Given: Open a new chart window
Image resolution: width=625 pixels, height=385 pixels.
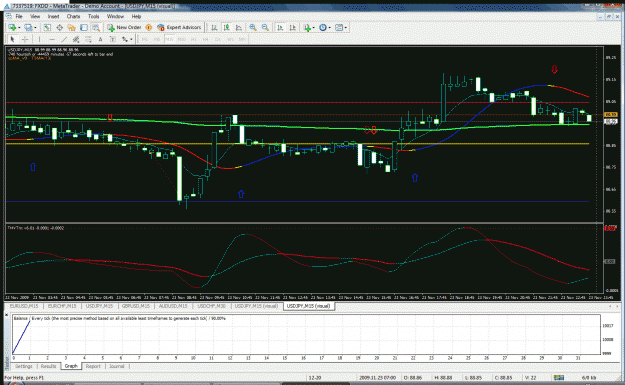Looking at the screenshot, I should [x=12, y=27].
